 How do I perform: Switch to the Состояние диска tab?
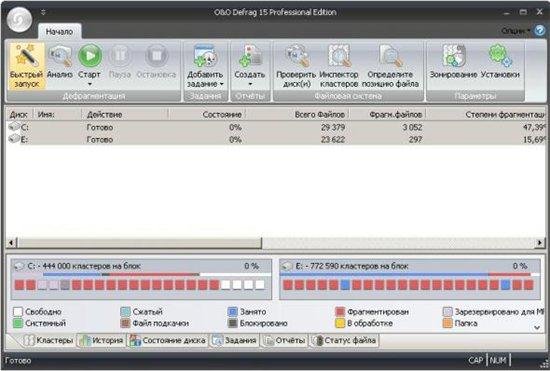tap(168, 340)
